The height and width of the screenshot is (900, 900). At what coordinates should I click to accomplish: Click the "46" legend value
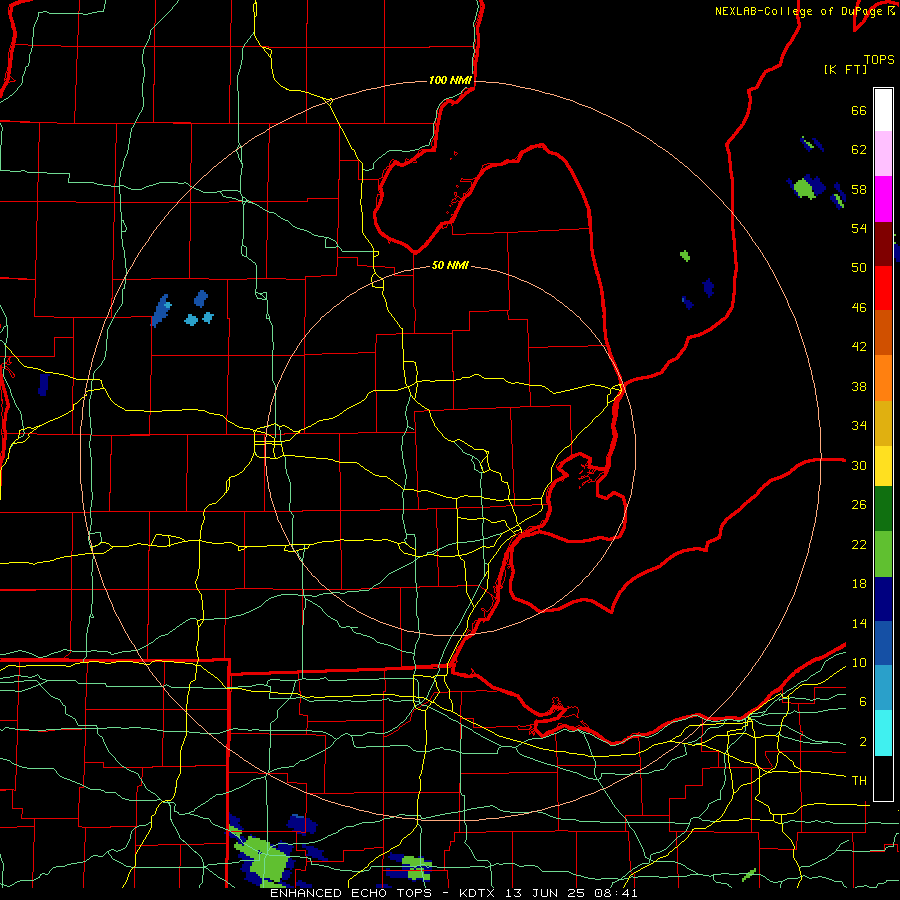(x=859, y=308)
